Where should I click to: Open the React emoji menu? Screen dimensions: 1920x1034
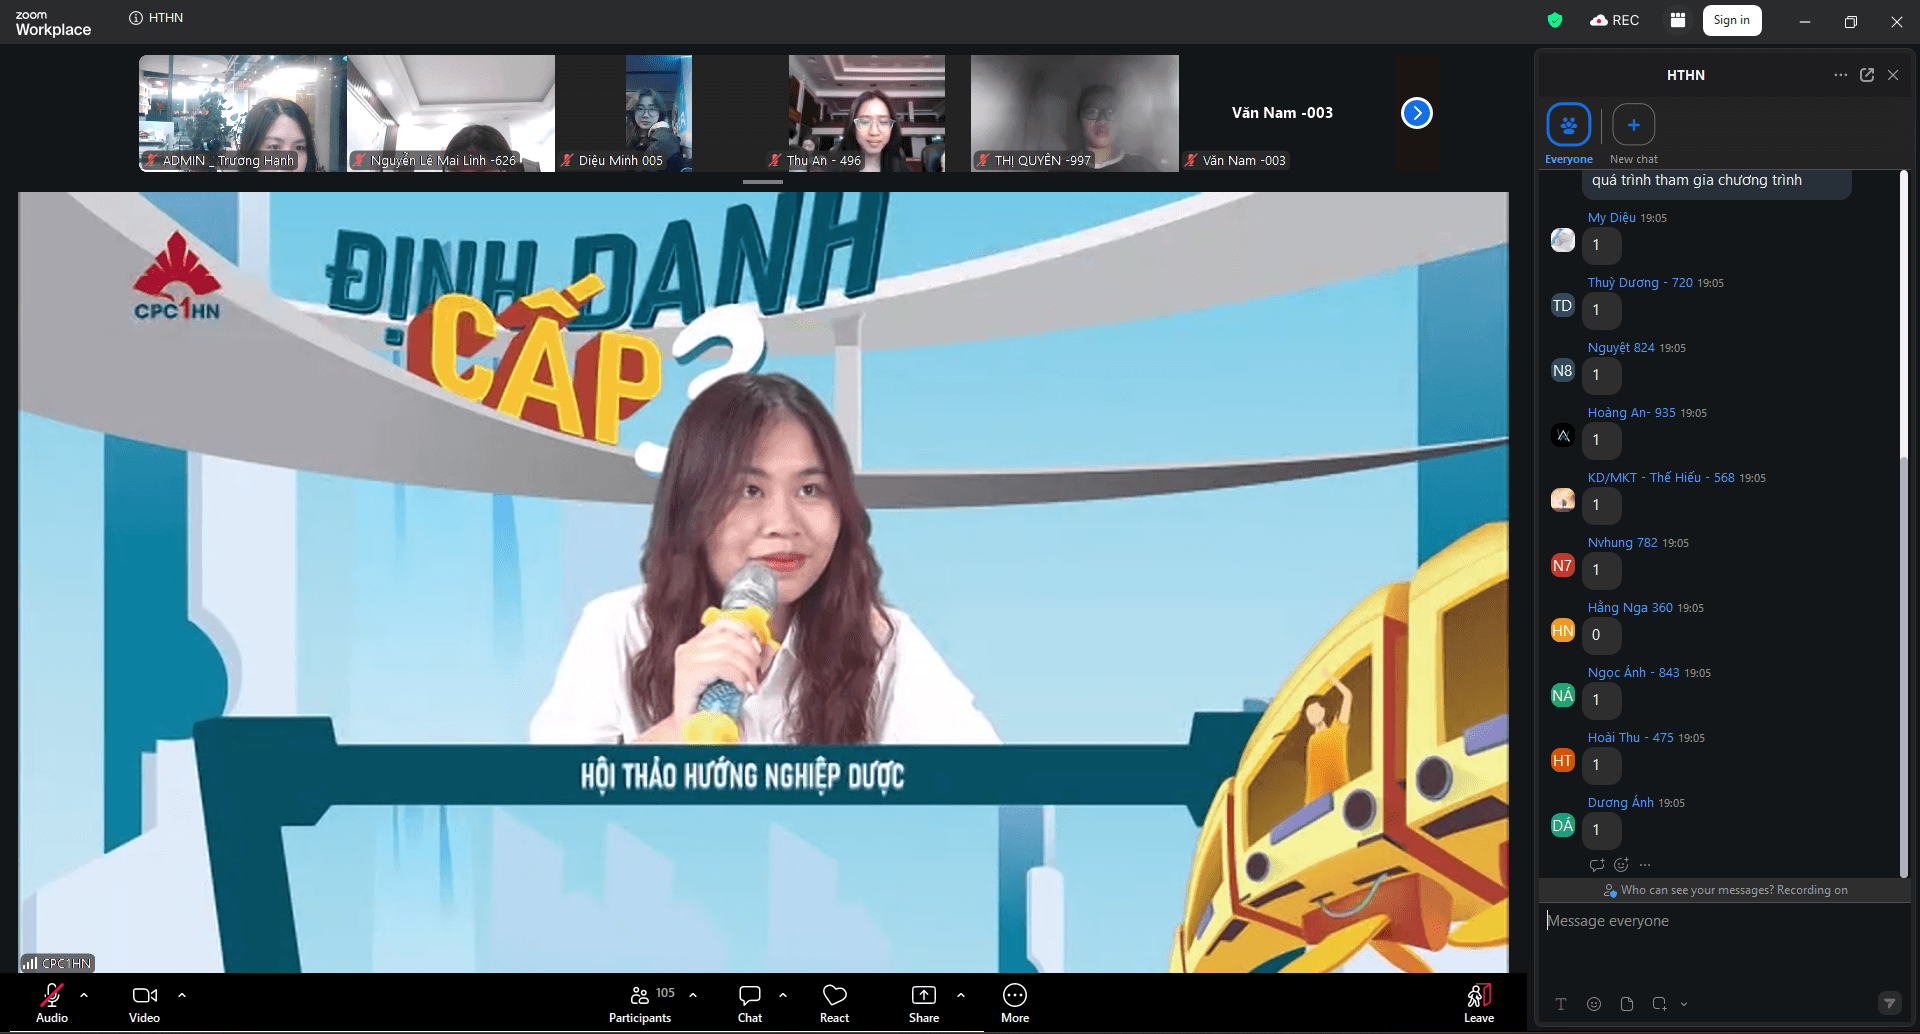point(835,1003)
